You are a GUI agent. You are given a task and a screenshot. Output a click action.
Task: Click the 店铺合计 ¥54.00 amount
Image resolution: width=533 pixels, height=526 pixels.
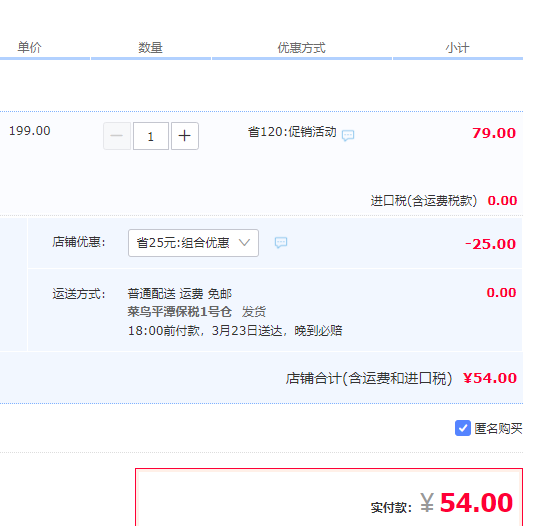490,378
